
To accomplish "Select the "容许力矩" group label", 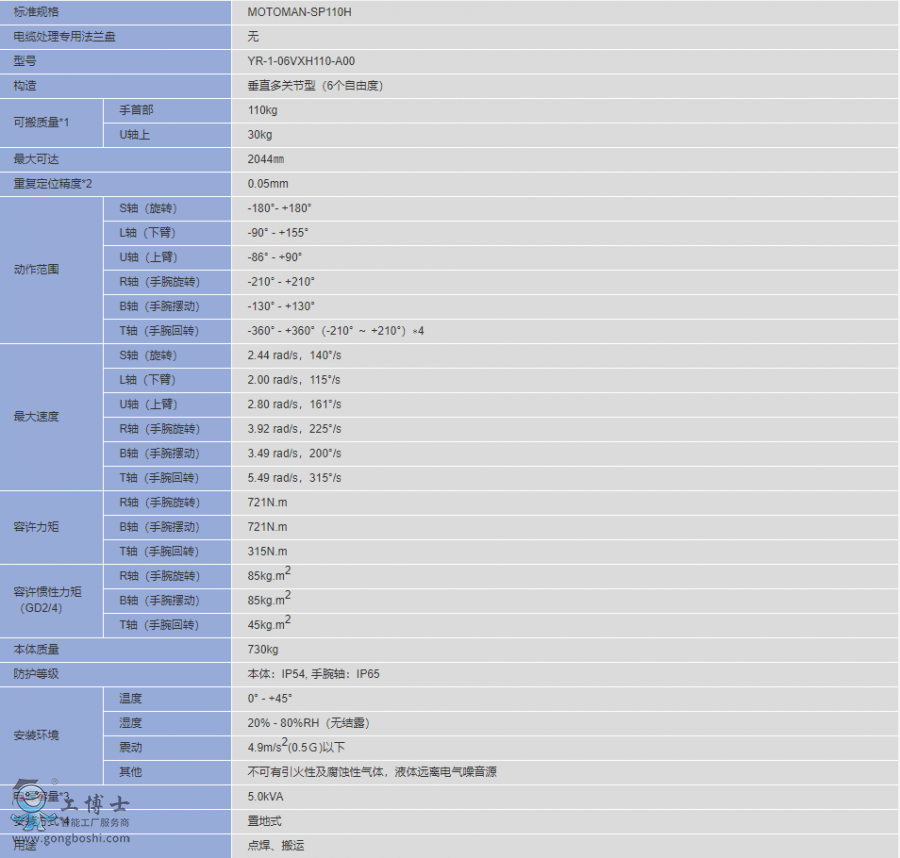I will [36, 527].
